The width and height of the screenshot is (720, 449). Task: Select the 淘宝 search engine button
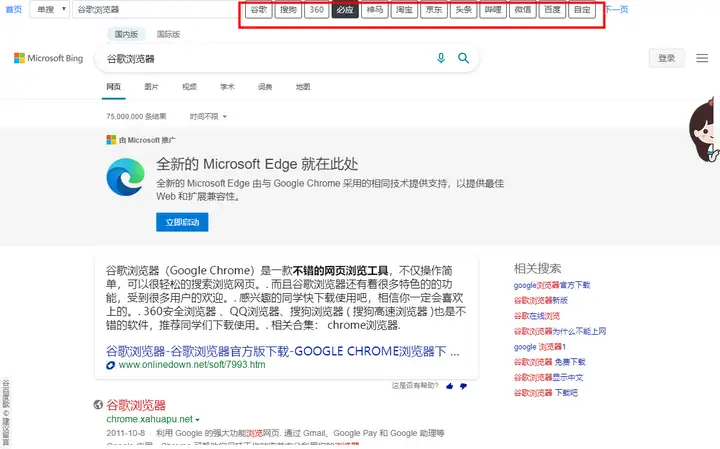pos(404,10)
